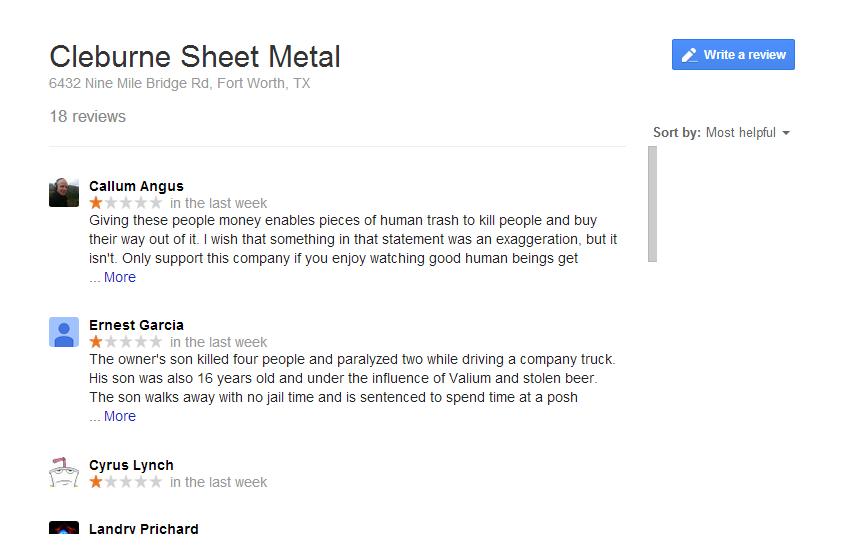The height and width of the screenshot is (557, 845).
Task: Click the pencil icon in review button
Action: point(689,55)
